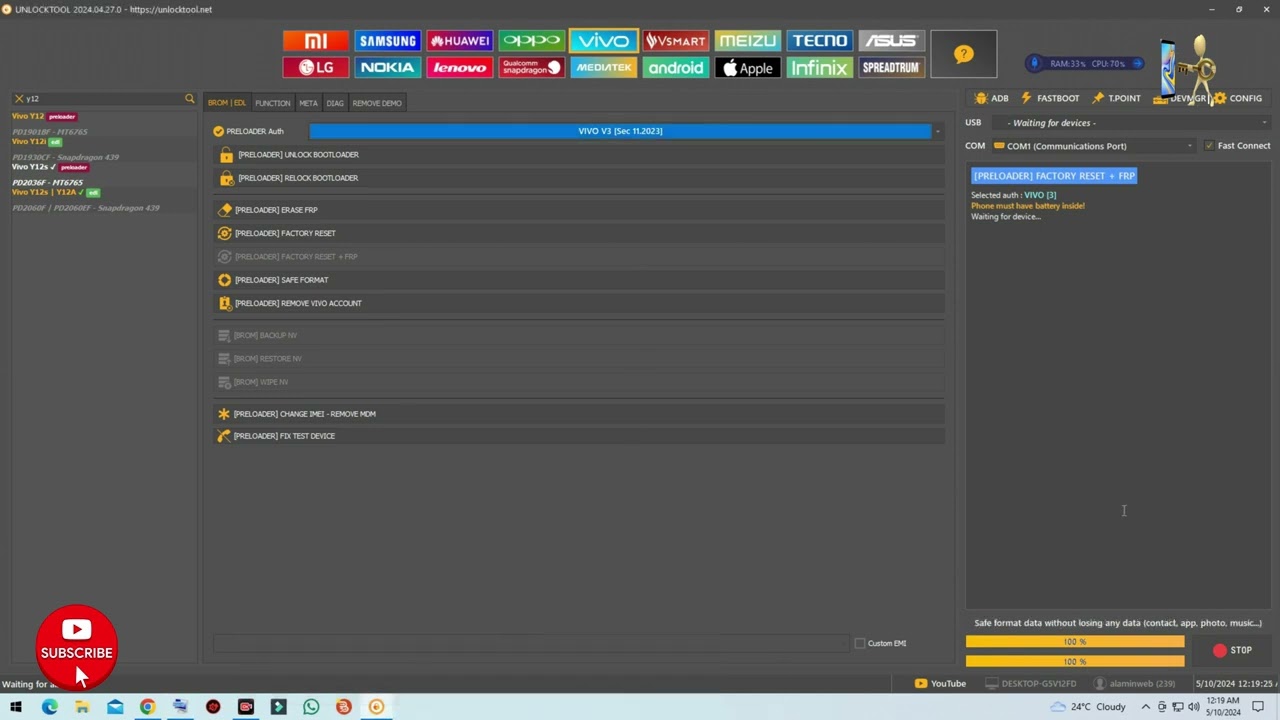Viewport: 1280px width, 720px height.
Task: Toggle the Fast Connect checkbox
Action: point(1209,146)
